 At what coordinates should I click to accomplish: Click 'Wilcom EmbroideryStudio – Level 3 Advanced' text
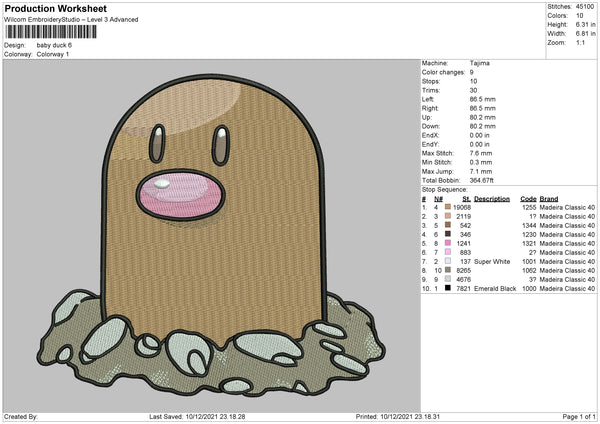click(71, 20)
